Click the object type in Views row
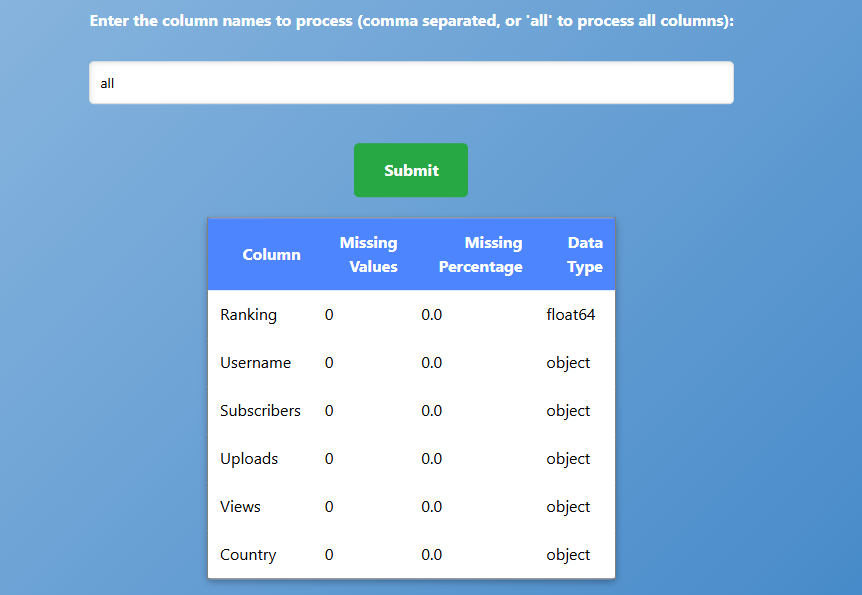 (x=568, y=506)
